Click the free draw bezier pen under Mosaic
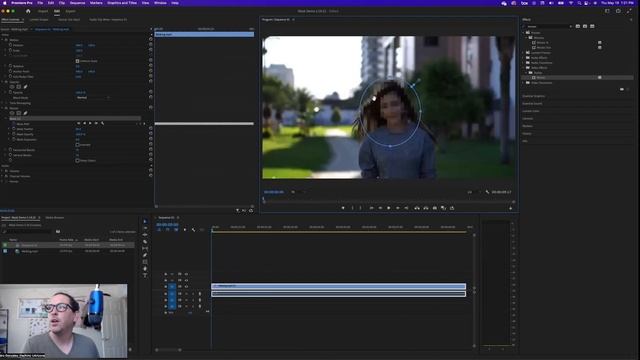The image size is (640, 360). coord(25,113)
